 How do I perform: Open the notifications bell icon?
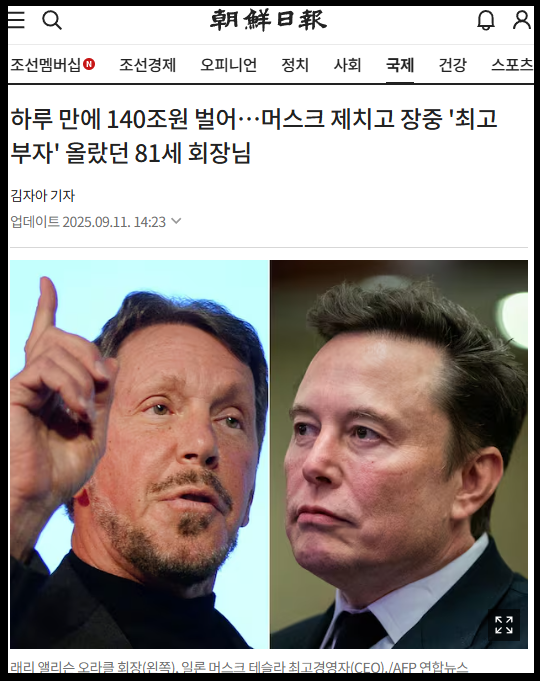click(x=486, y=20)
